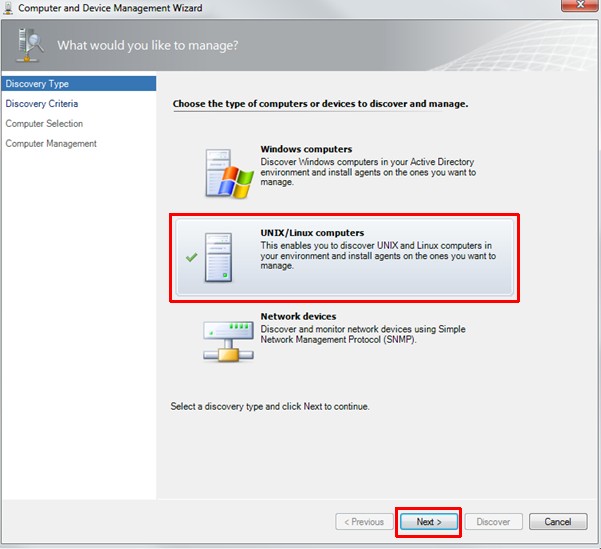Click the 'Choose the type of computers' heading
601x549 pixels.
320,104
